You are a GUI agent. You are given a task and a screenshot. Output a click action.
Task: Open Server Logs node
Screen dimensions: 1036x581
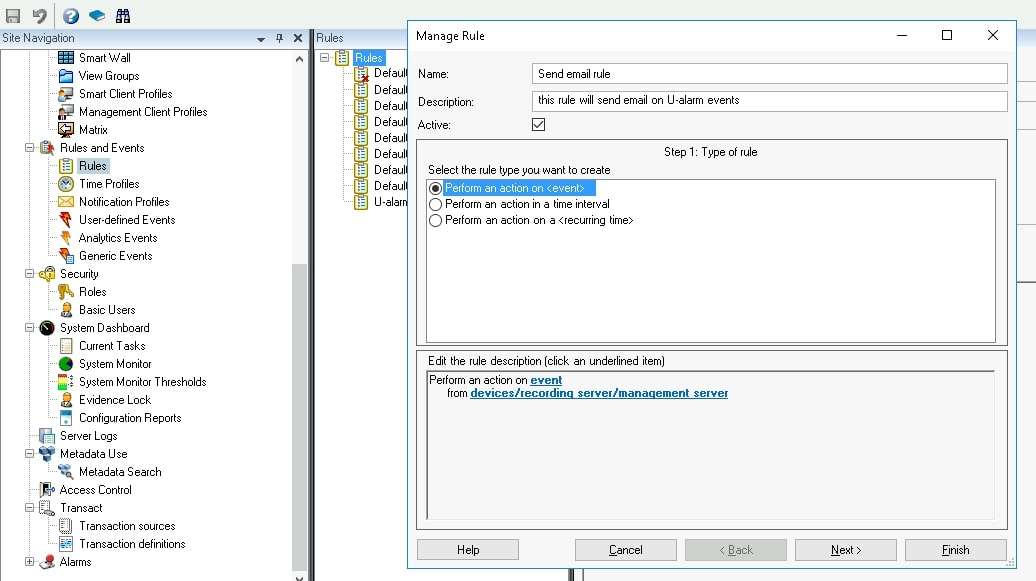tap(88, 436)
